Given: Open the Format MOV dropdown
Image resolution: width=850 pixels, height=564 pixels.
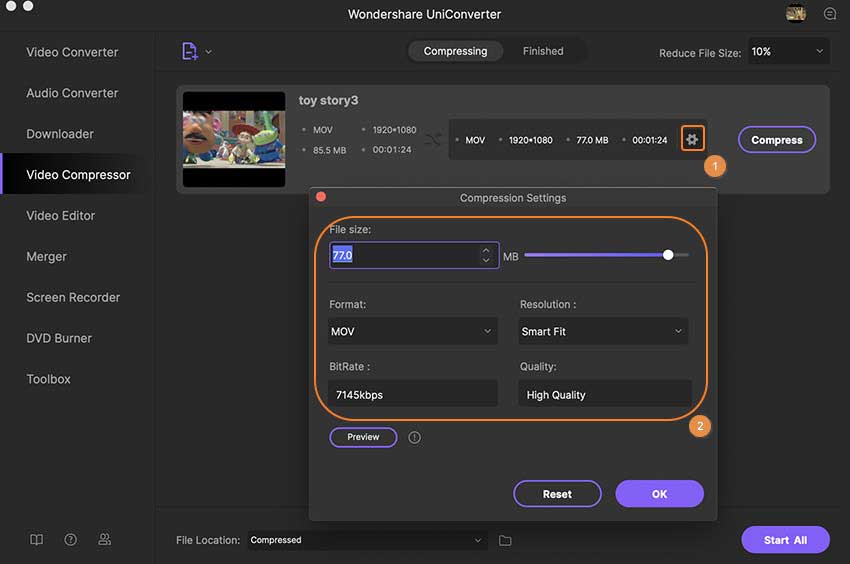Looking at the screenshot, I should tap(413, 331).
